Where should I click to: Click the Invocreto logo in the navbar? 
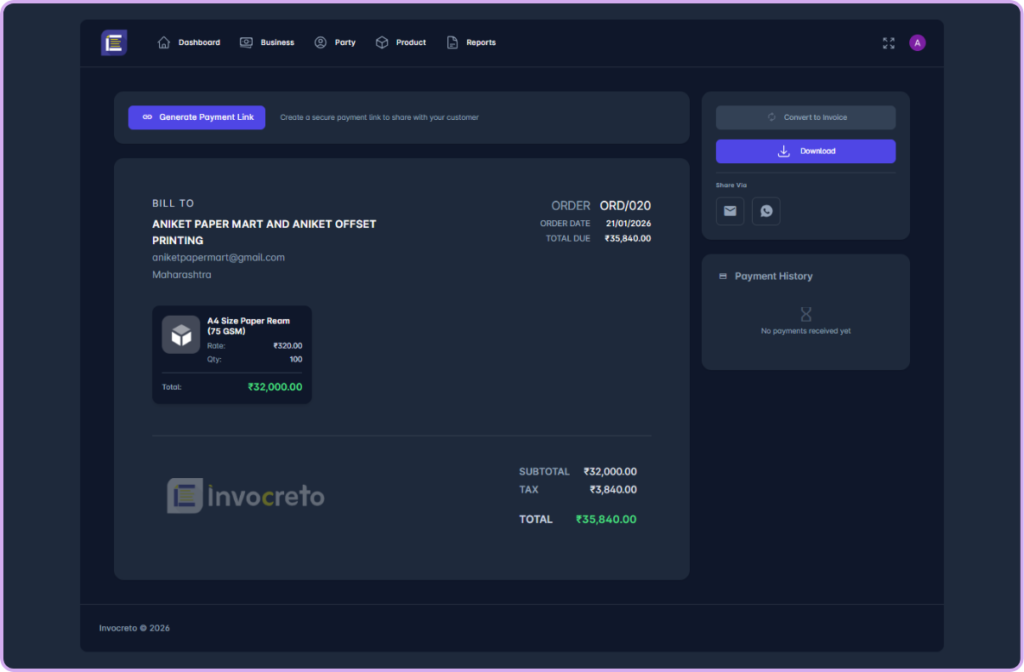pos(114,43)
